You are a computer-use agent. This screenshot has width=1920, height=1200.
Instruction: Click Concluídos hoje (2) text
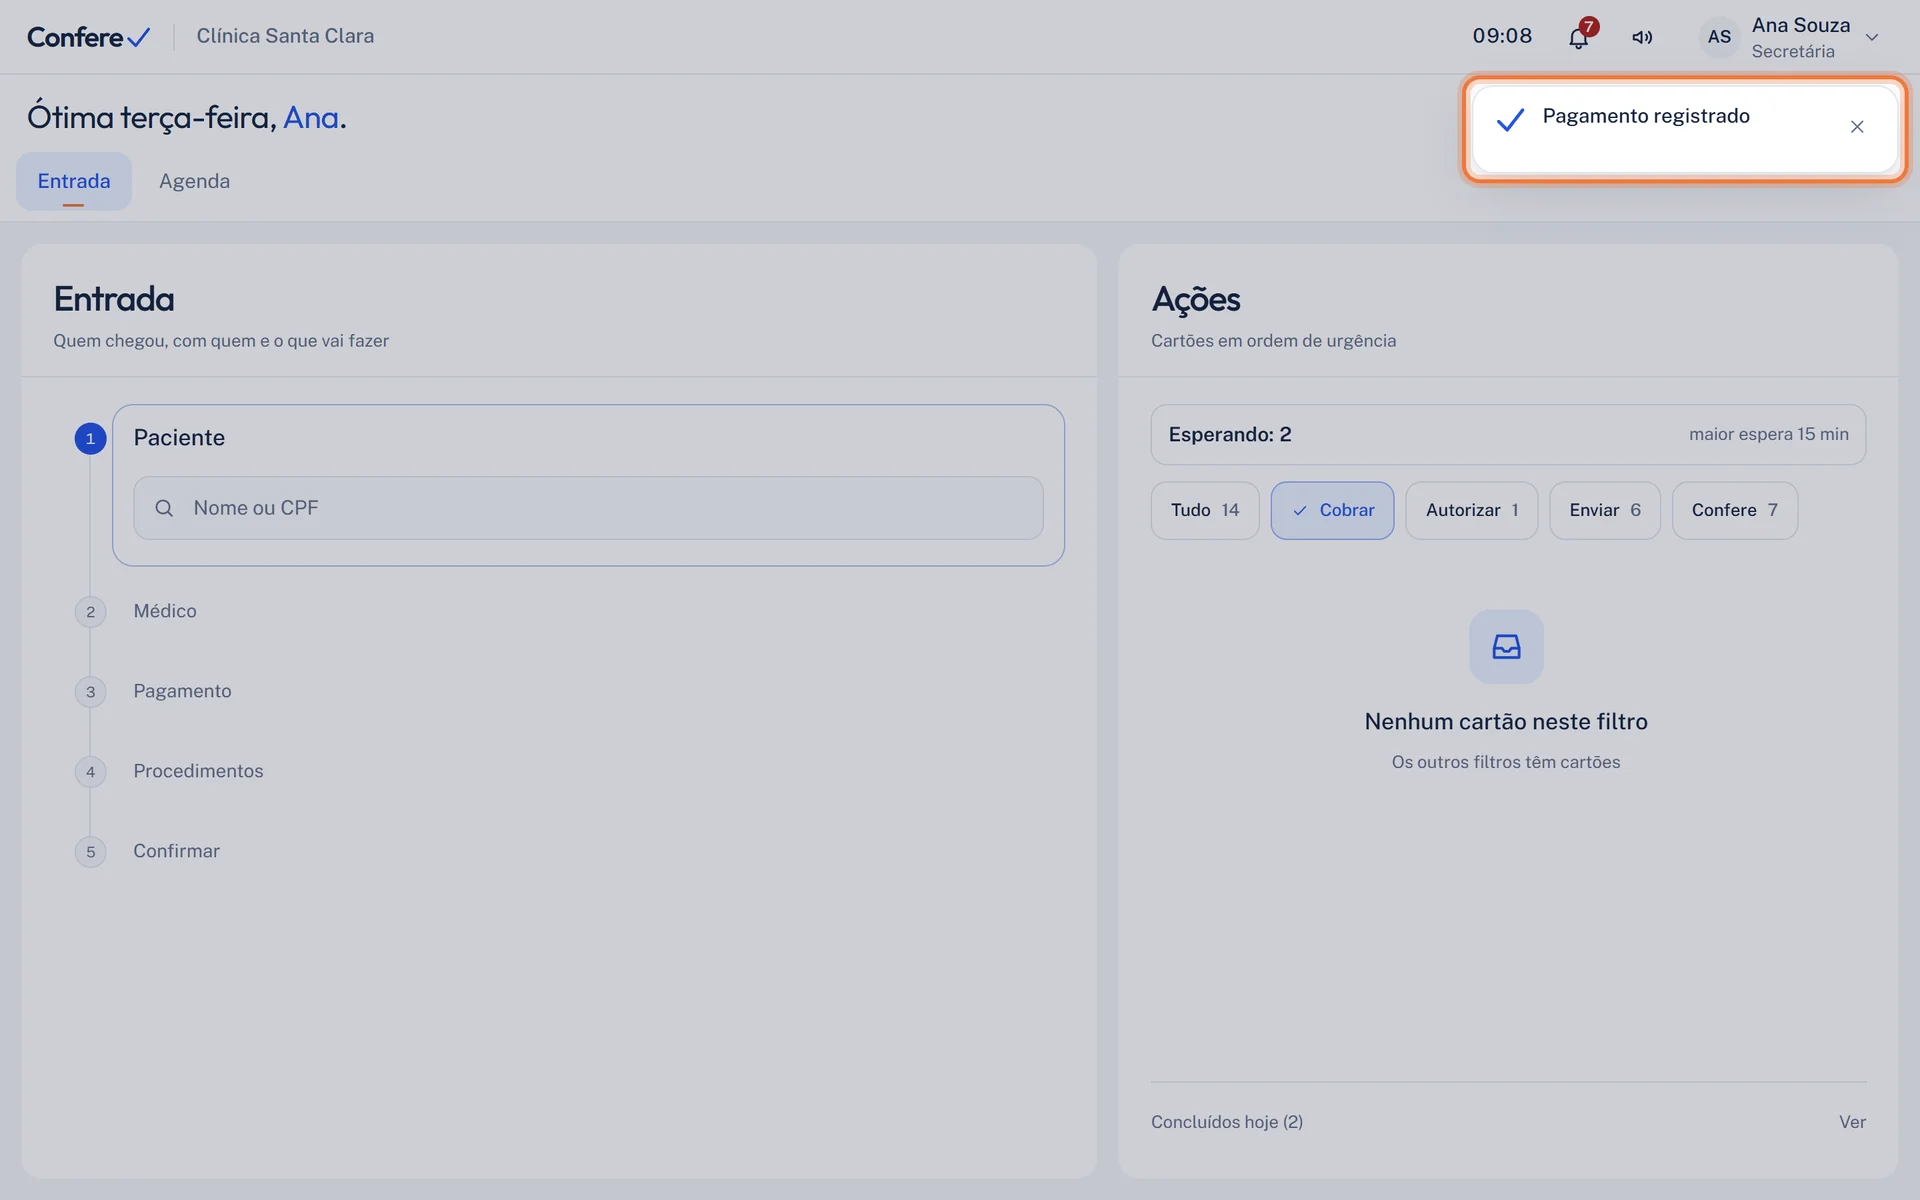[1227, 1122]
